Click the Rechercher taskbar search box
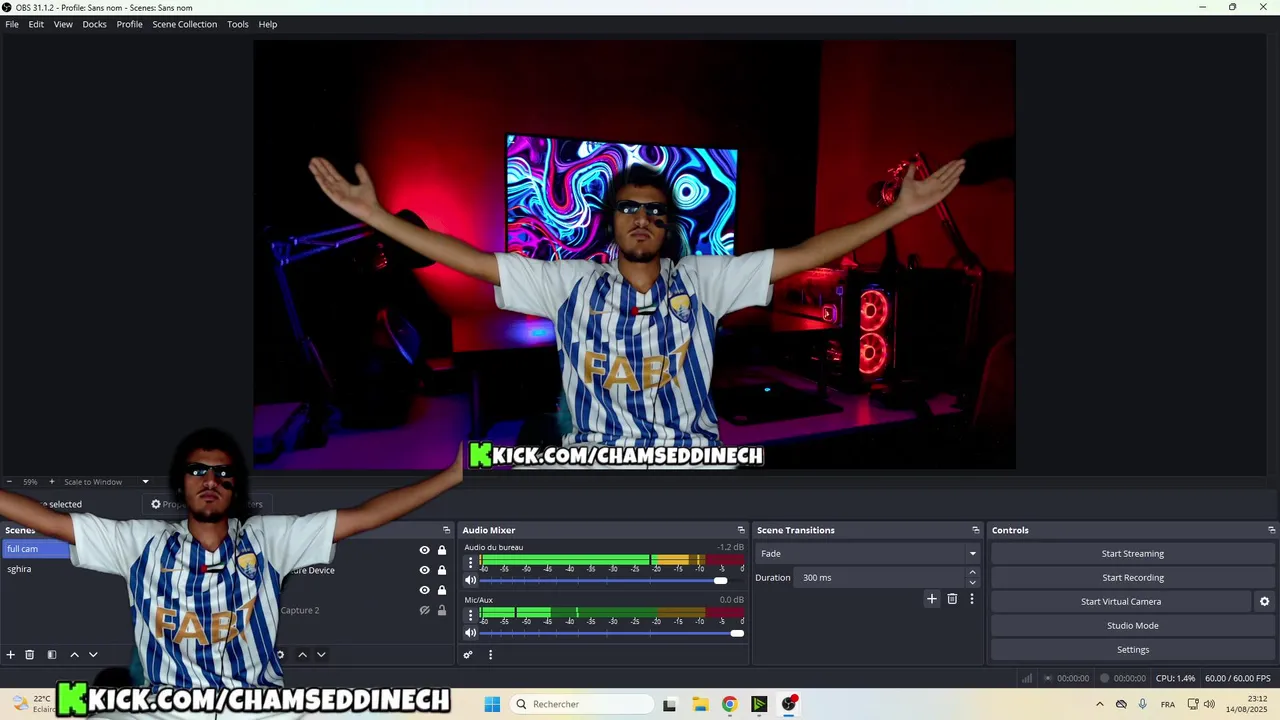This screenshot has width=1280, height=720. (583, 704)
